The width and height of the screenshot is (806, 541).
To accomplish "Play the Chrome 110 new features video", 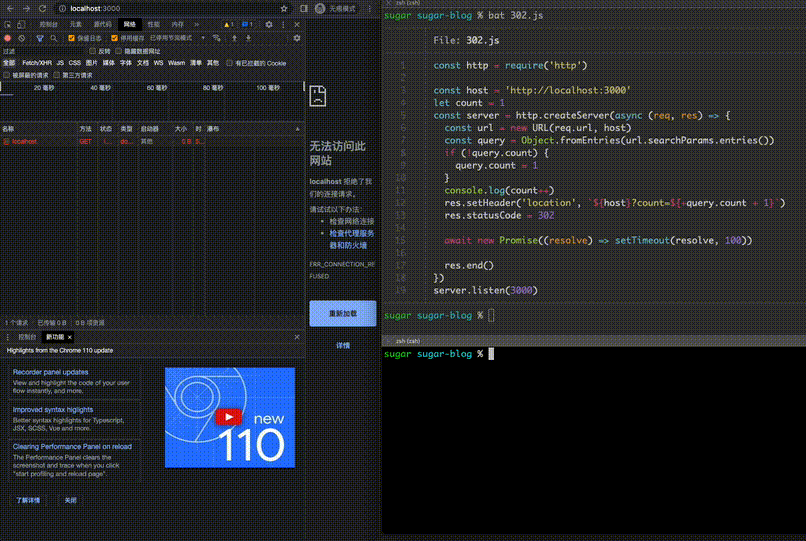I will (x=229, y=417).
